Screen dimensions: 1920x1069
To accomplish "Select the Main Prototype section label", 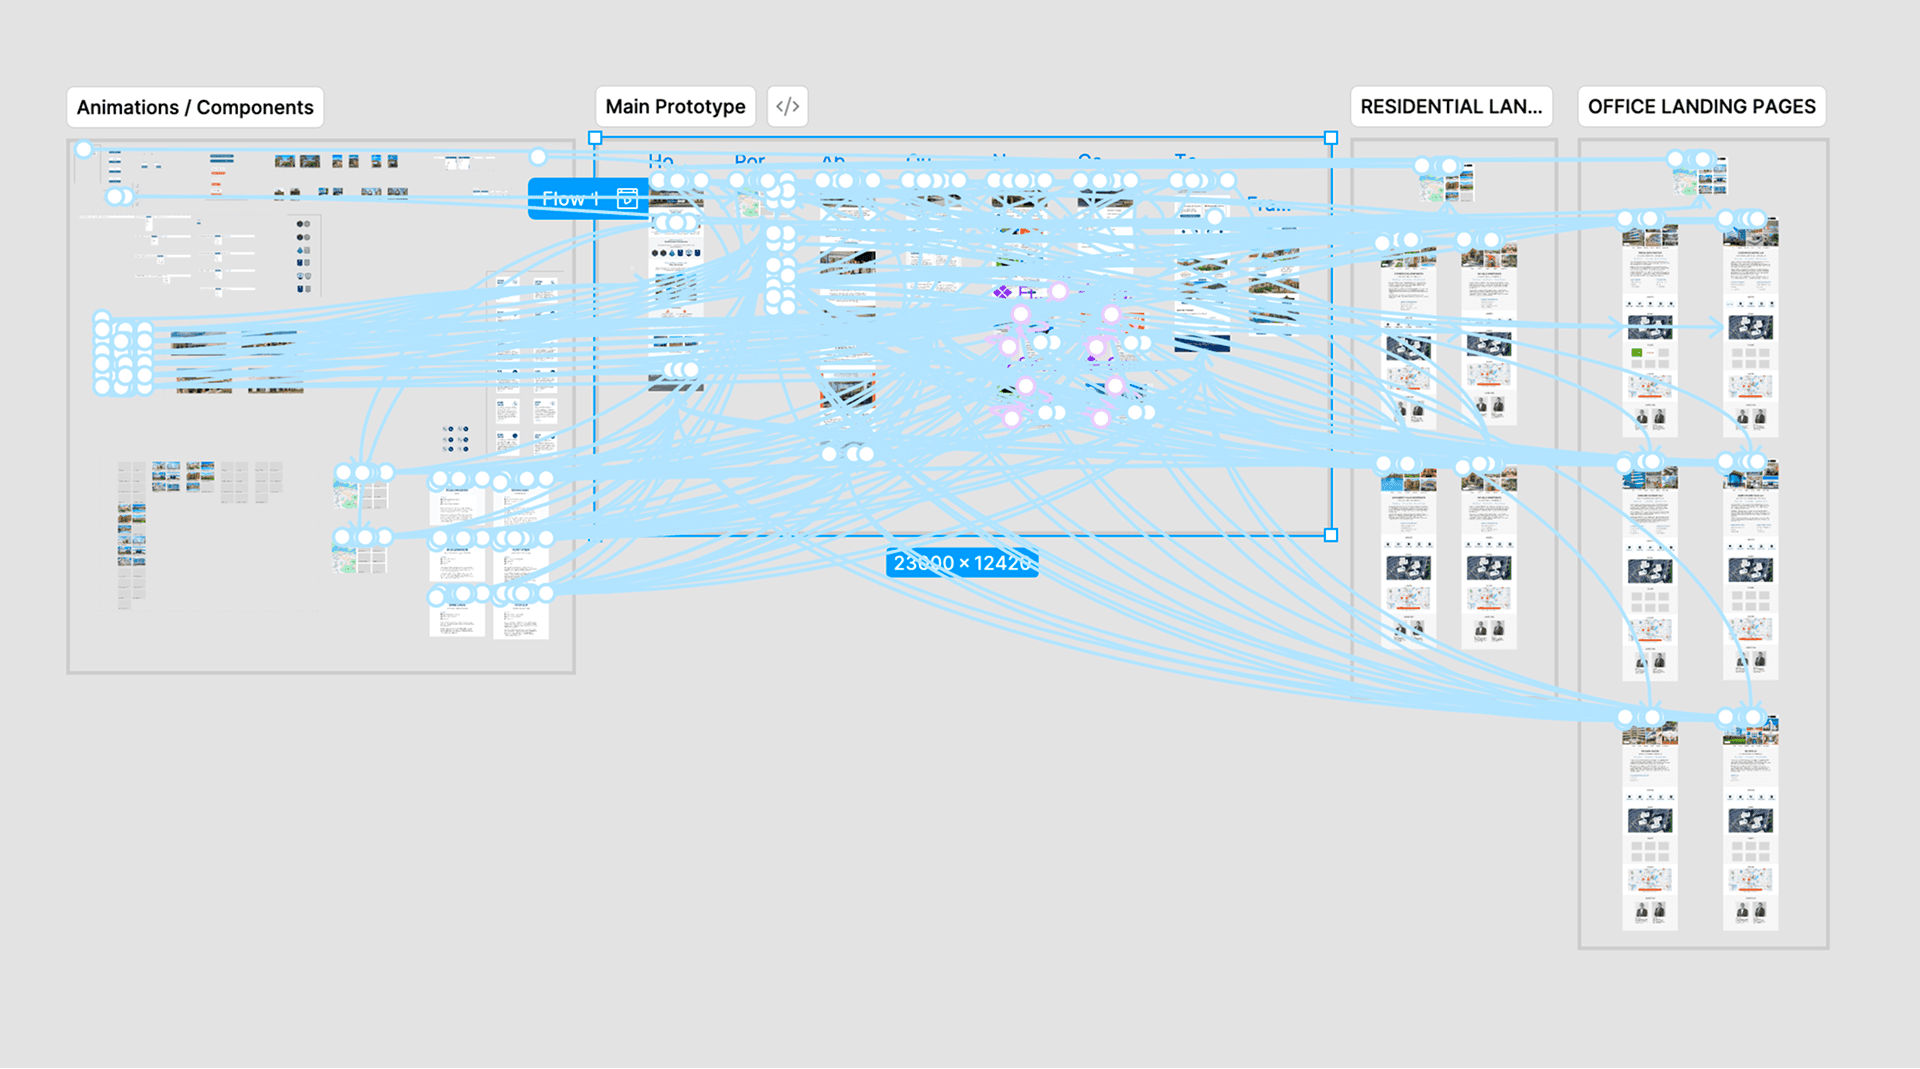I will click(675, 107).
